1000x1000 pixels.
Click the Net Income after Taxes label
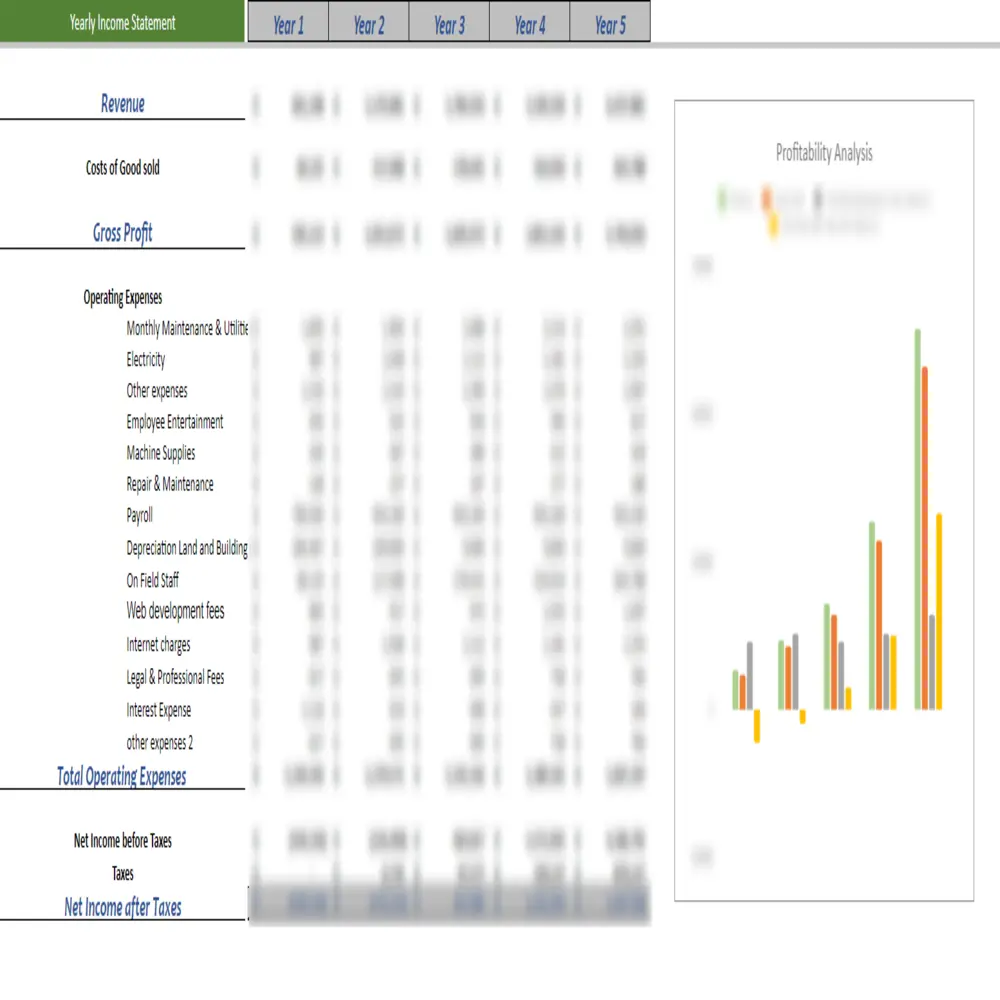[122, 907]
